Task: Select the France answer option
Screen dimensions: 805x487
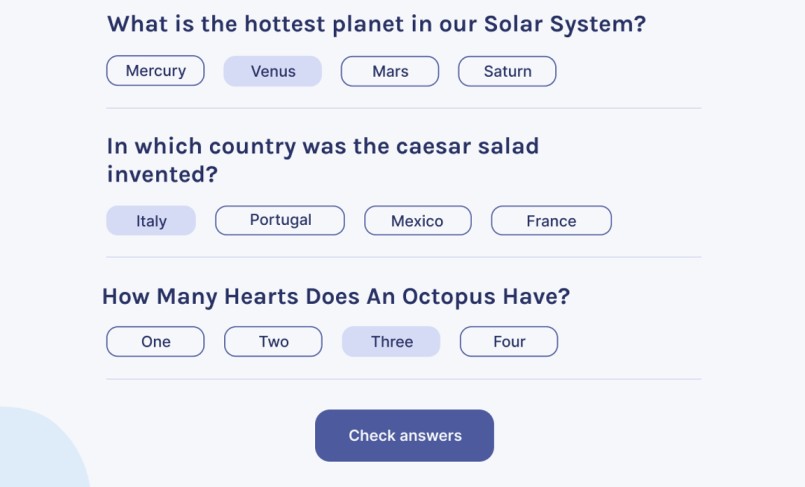Action: [551, 221]
